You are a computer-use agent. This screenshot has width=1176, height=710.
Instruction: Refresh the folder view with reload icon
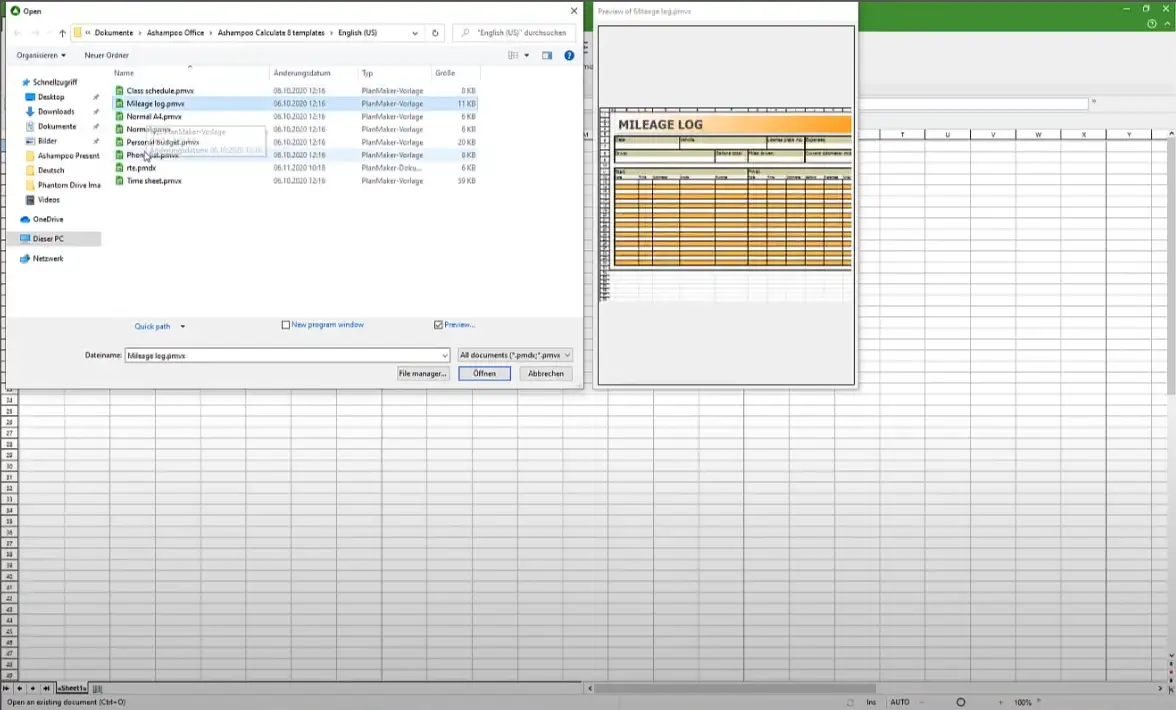pos(435,33)
